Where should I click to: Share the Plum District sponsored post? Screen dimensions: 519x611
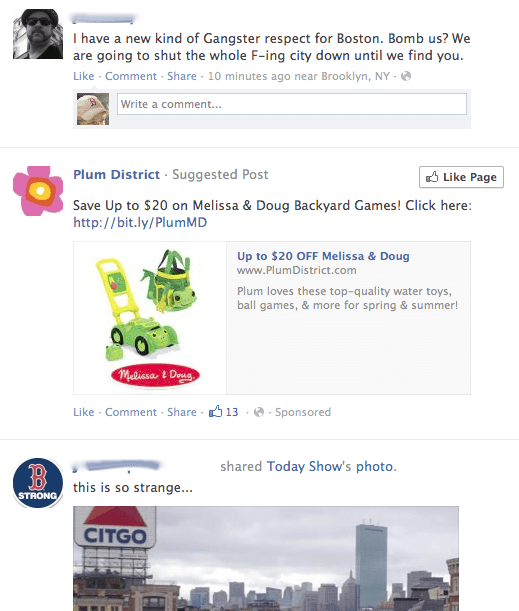tap(182, 412)
